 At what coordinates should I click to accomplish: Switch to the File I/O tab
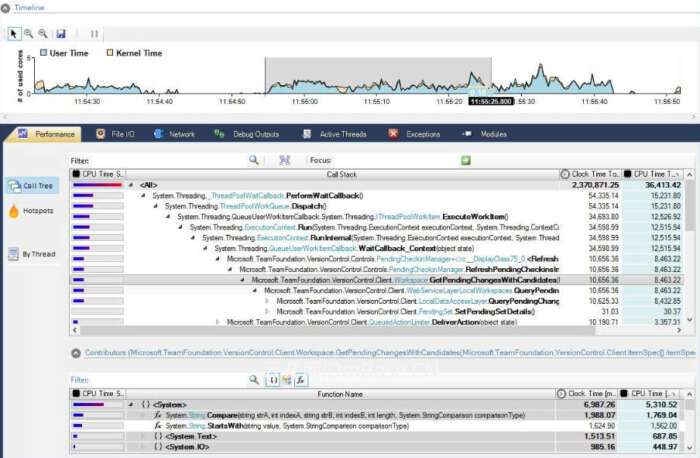click(x=115, y=134)
